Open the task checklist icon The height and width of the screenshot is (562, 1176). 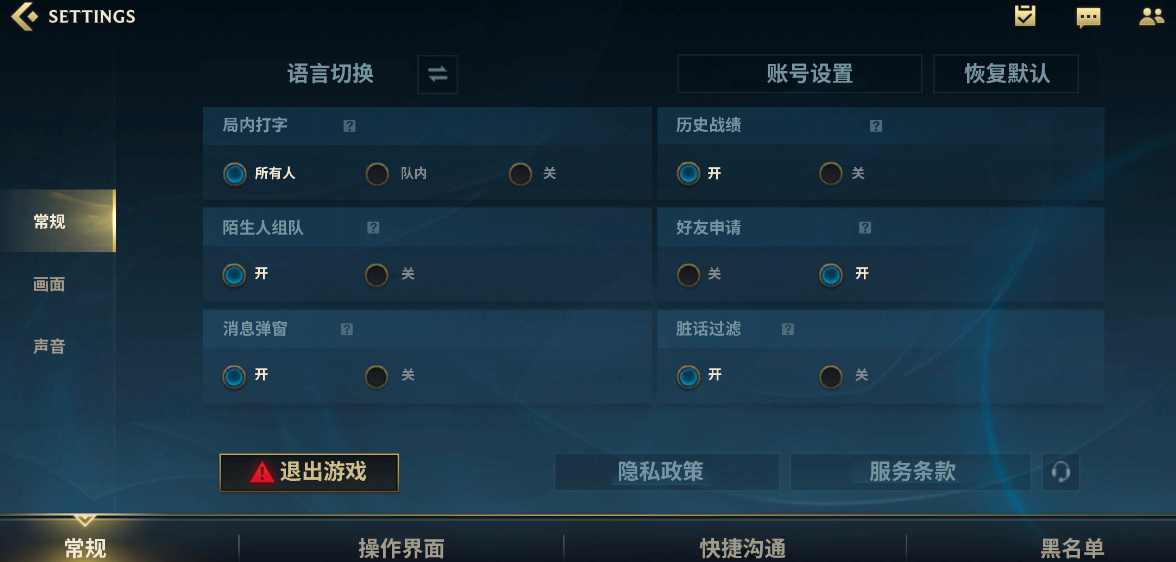(x=1024, y=16)
